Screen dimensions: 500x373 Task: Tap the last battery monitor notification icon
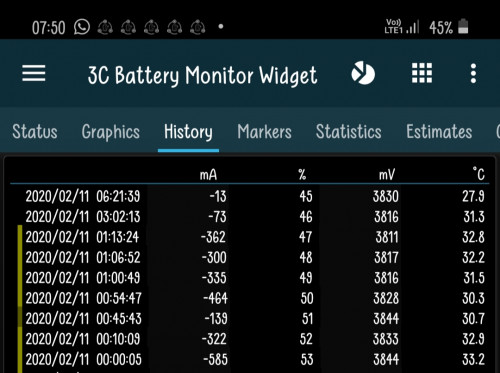pos(198,27)
